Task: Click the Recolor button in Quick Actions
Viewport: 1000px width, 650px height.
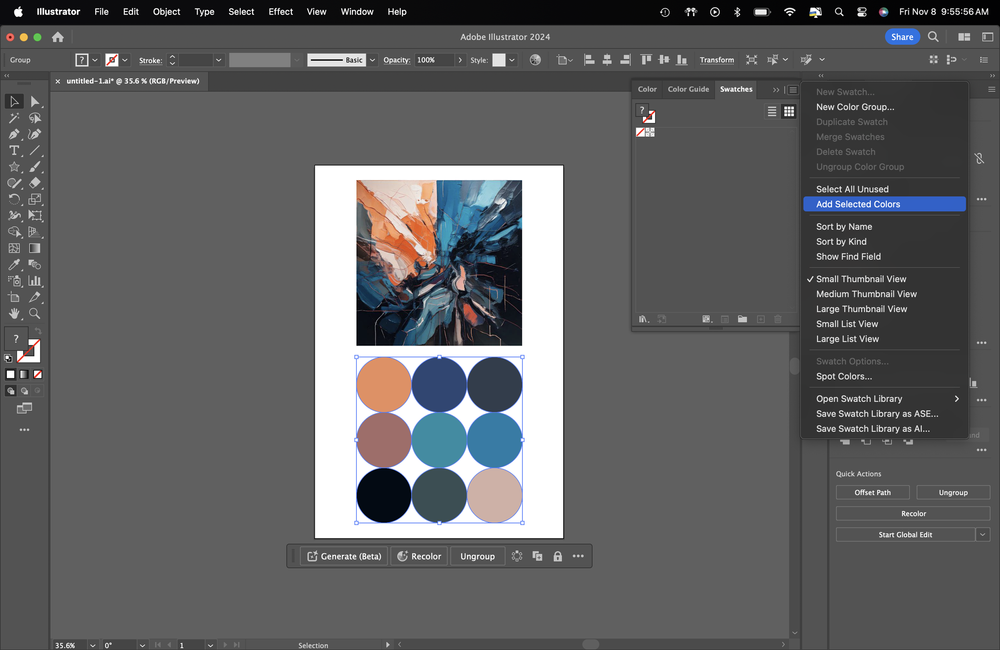Action: (x=913, y=514)
